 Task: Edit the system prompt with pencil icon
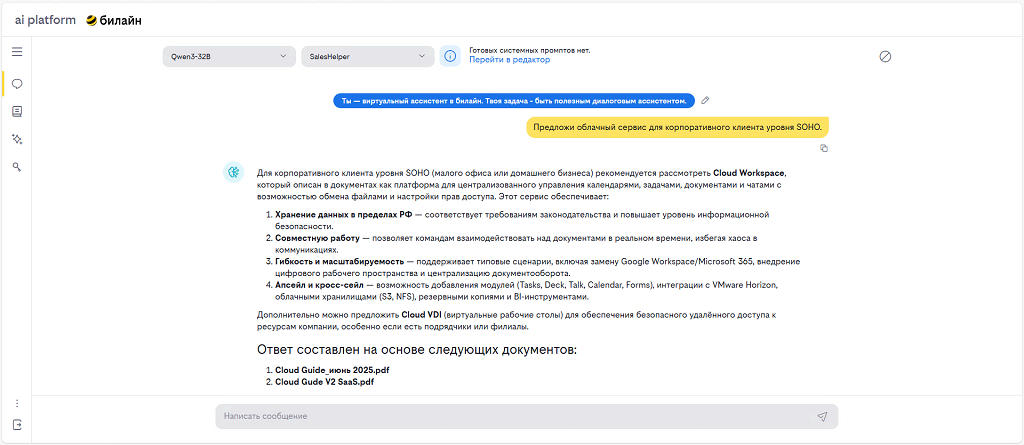[x=705, y=101]
